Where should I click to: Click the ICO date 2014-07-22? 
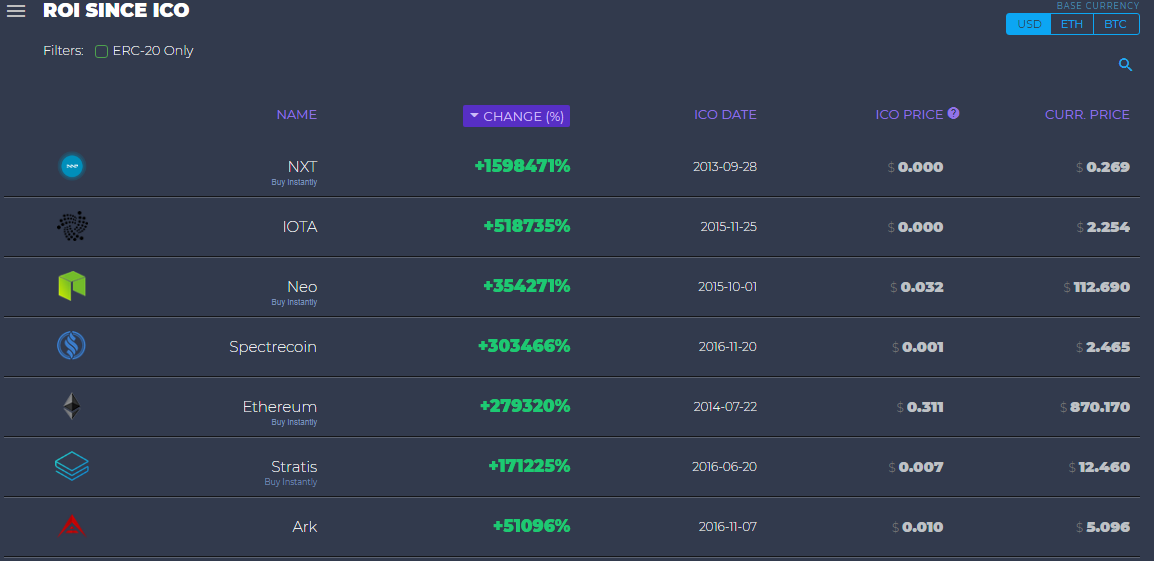[x=725, y=406]
